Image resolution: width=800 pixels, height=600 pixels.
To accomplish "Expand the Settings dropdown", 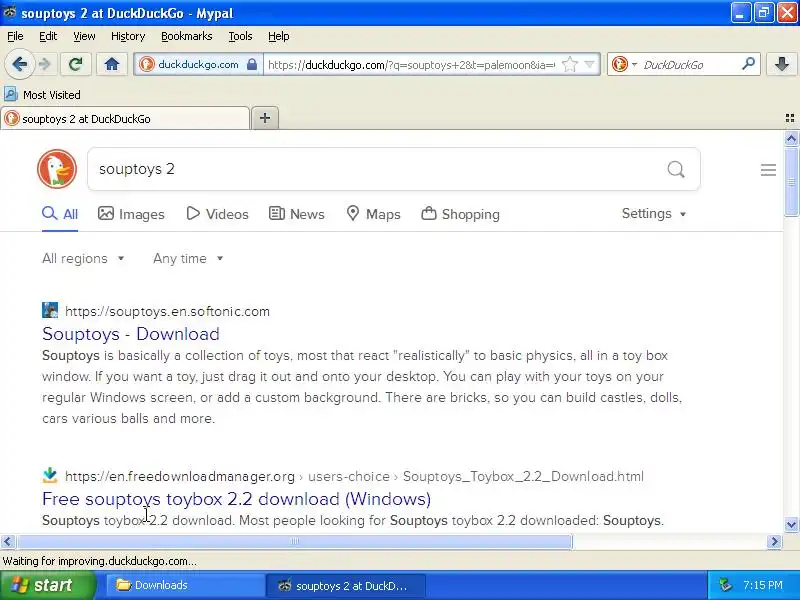I will [x=654, y=213].
